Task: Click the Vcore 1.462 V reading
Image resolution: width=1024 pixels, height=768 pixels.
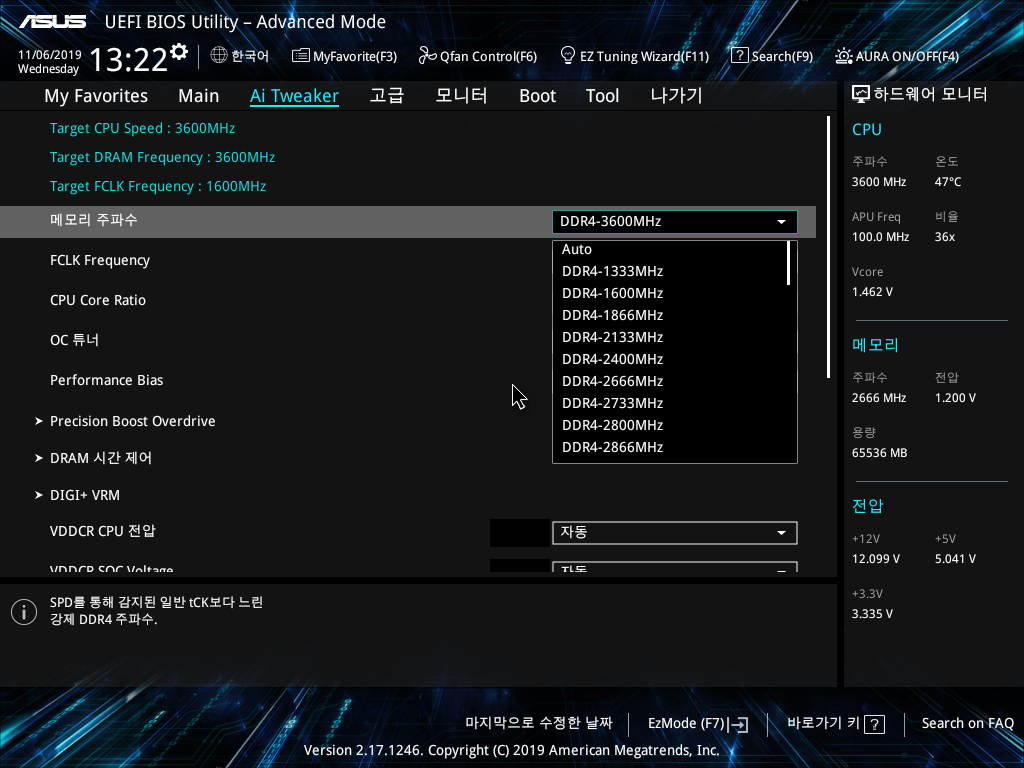Action: pos(872,292)
